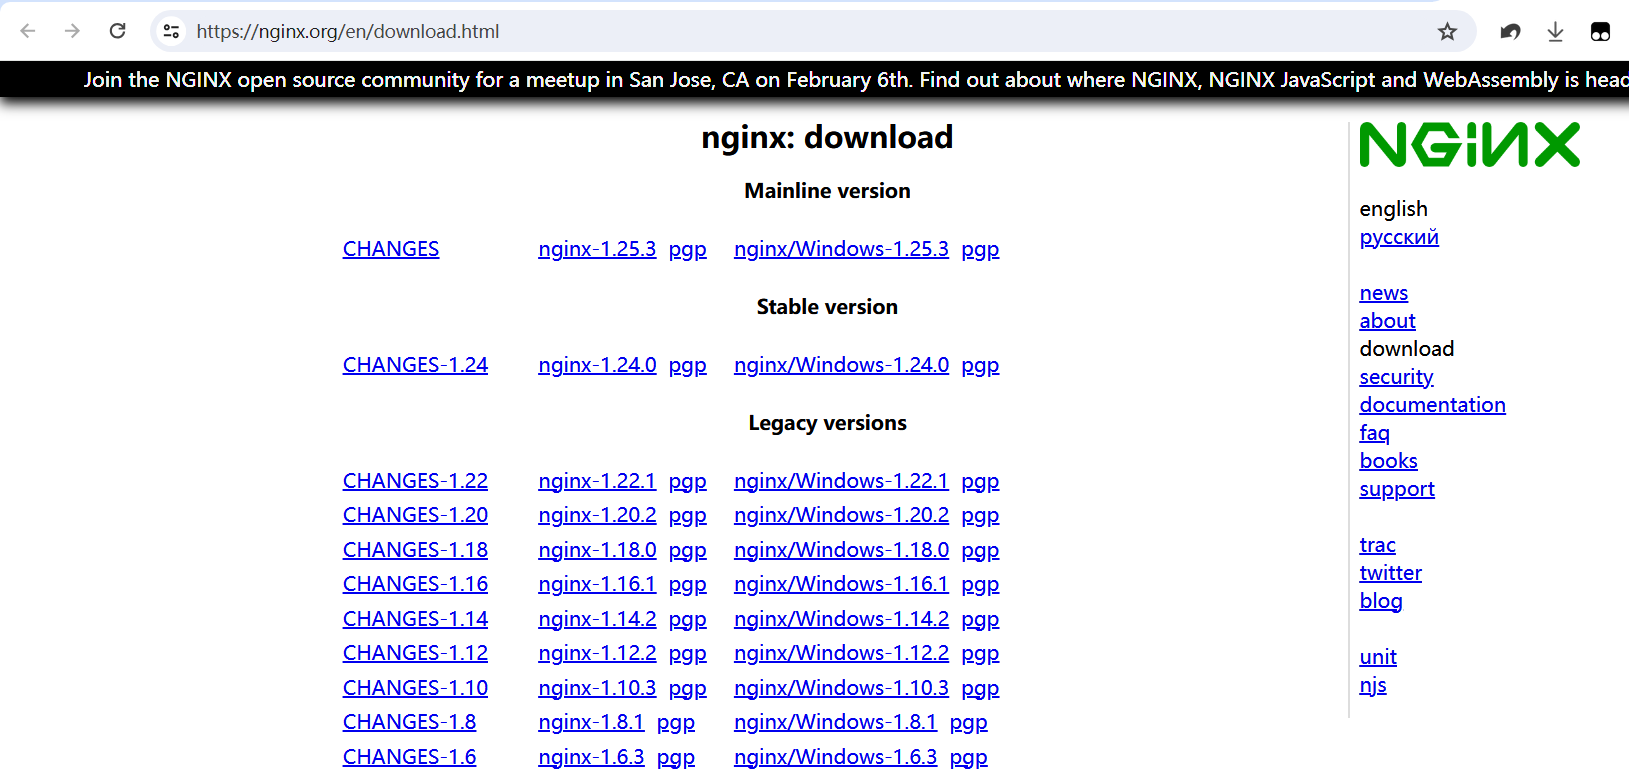Viewport: 1629px width, 773px height.
Task: Open pgp signature for nginx-1.25.3
Action: [688, 250]
